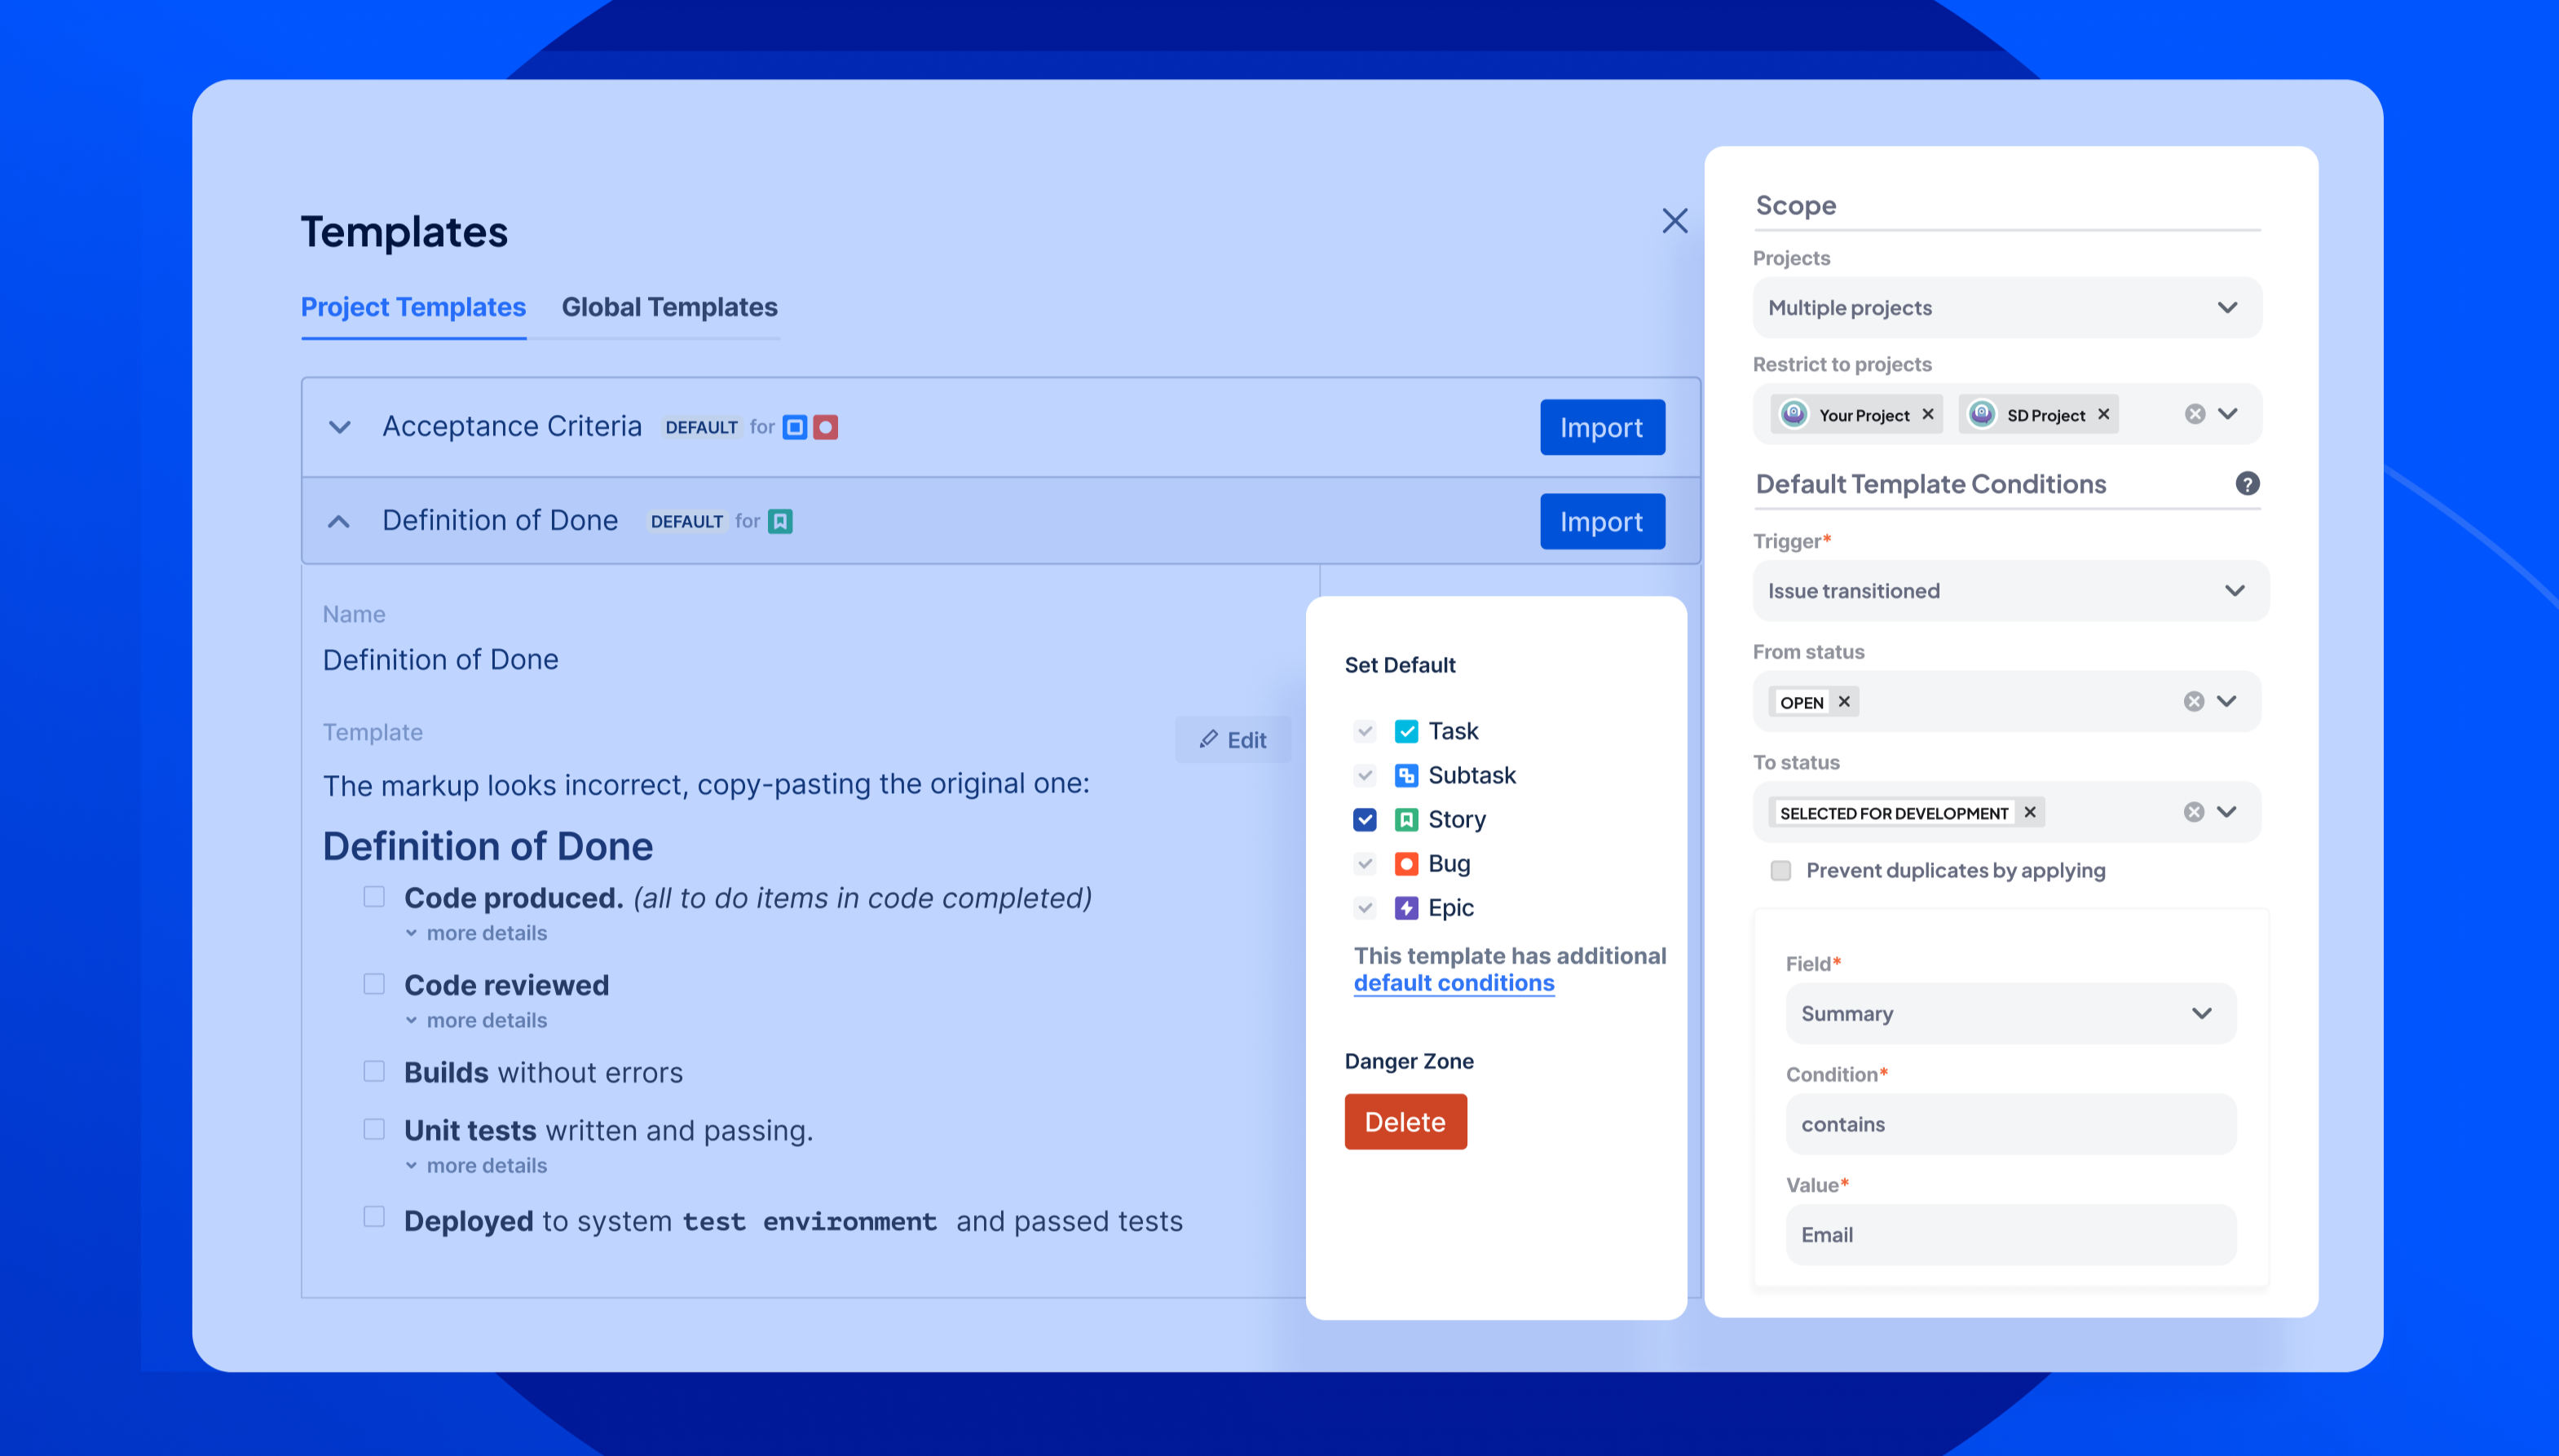This screenshot has width=2559, height=1456.
Task: Remove SD Project tag with its X
Action: 2103,414
